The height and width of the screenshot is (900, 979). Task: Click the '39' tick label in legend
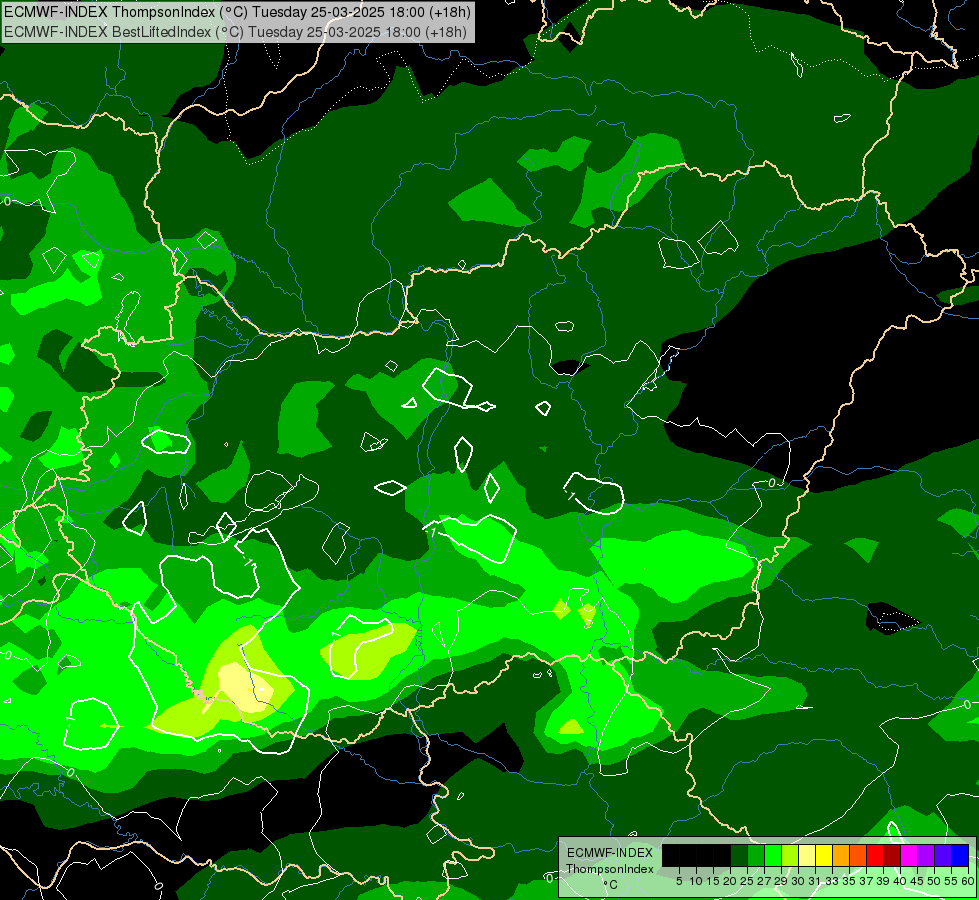click(x=883, y=881)
